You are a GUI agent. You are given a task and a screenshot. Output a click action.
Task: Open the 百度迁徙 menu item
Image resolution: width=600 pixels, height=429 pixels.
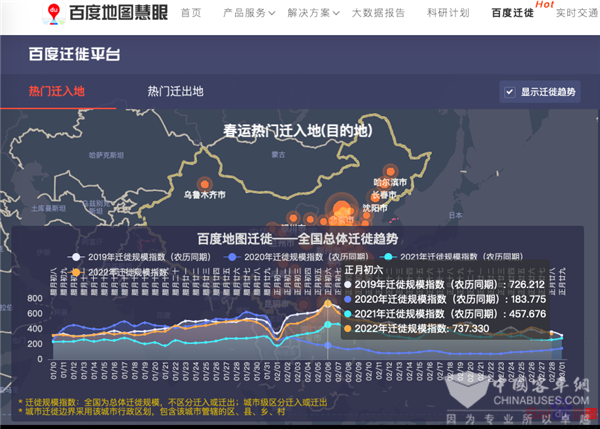click(x=512, y=13)
